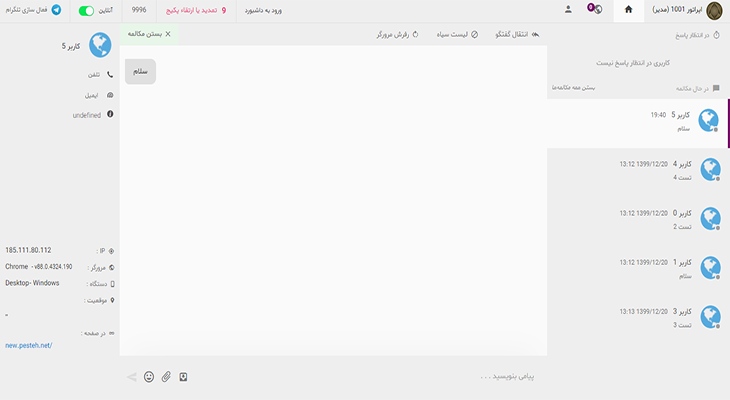Viewport: 730px width, 400px height.
Task: Open the user profile icon in header
Action: pos(568,10)
